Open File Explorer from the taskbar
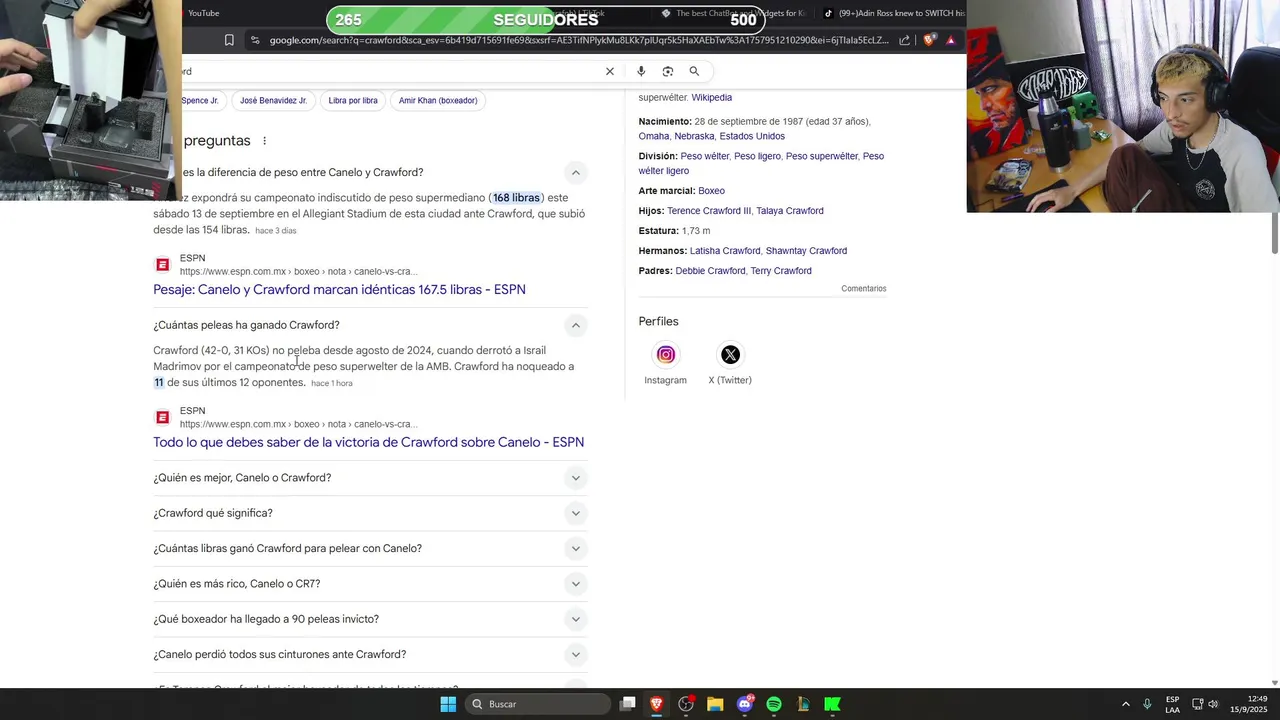The image size is (1280, 720). pos(715,704)
